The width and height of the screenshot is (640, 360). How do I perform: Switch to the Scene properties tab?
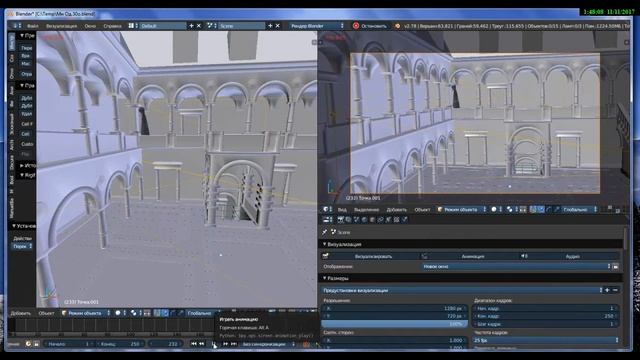coord(356,220)
